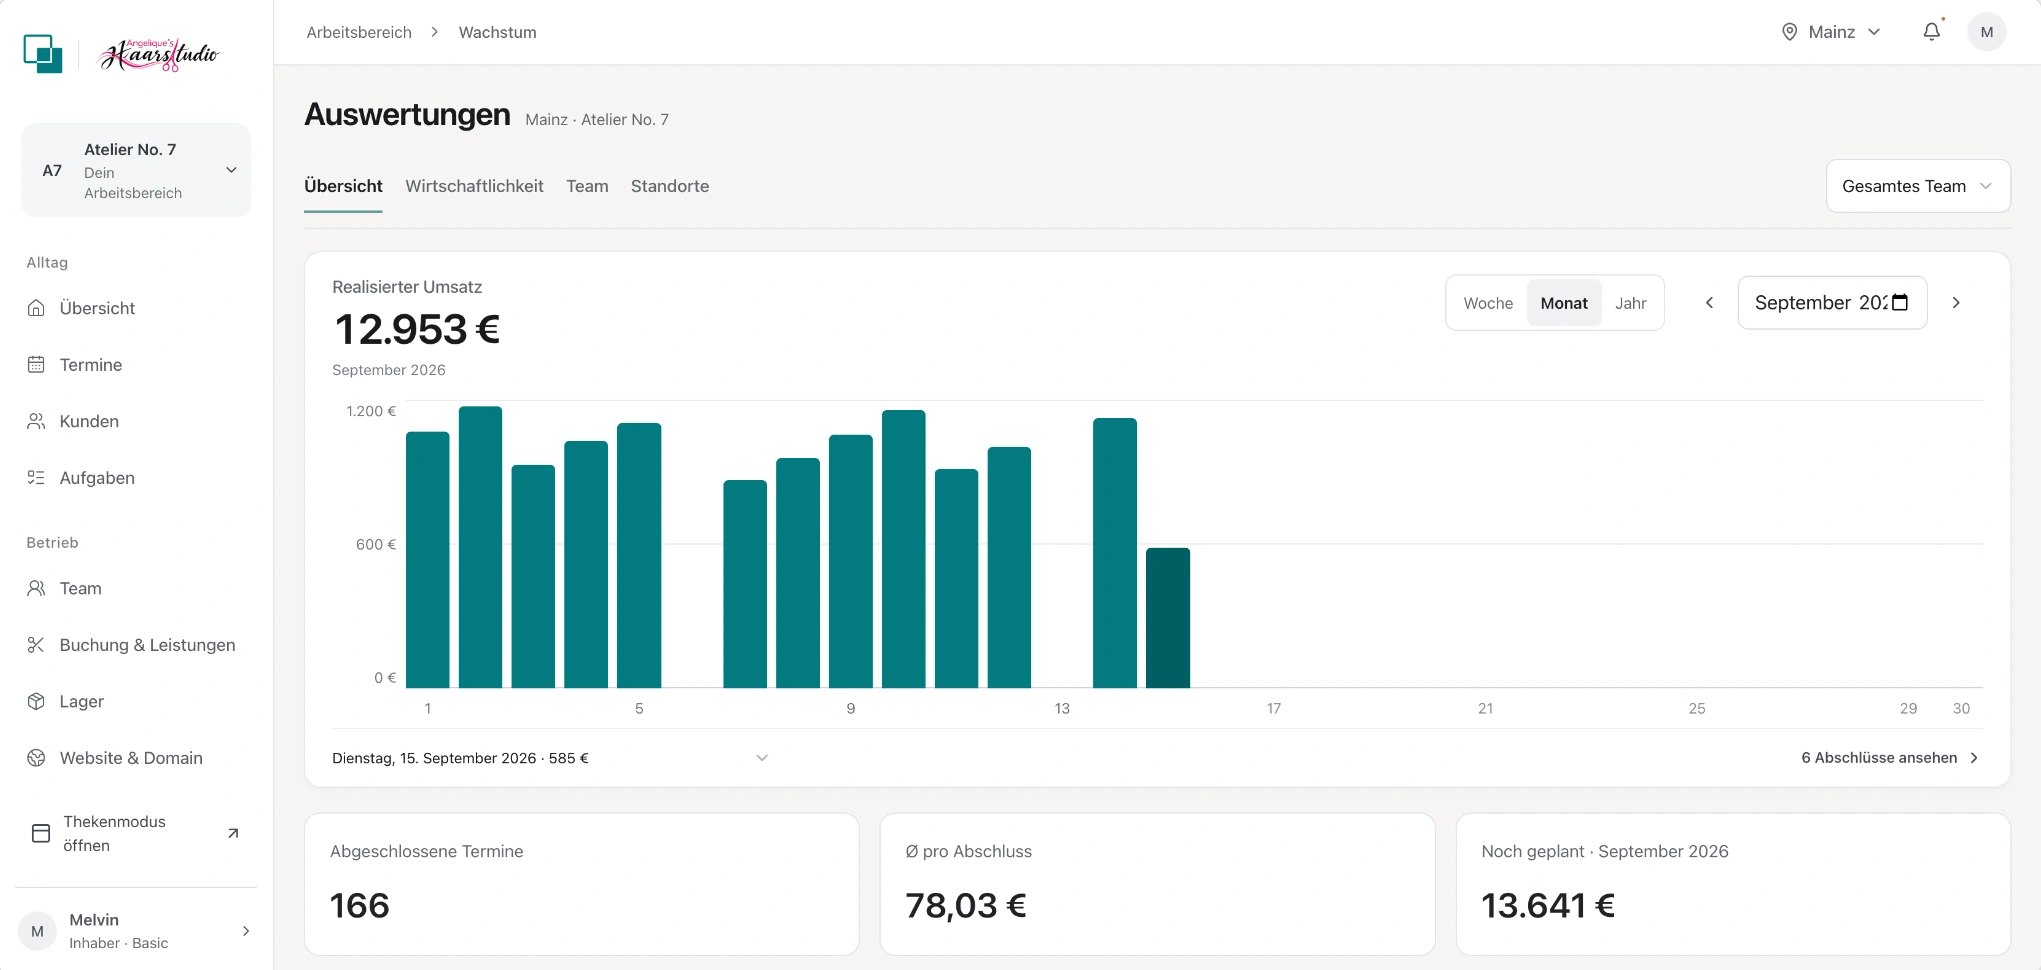Open Aufgaben checklist icon in sidebar

click(36, 478)
